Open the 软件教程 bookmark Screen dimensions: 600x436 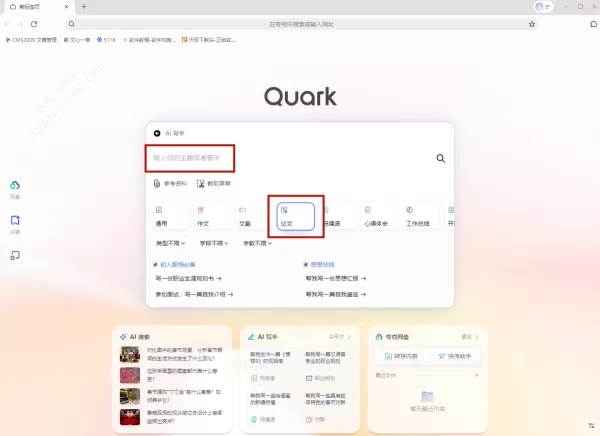pyautogui.click(x=149, y=40)
